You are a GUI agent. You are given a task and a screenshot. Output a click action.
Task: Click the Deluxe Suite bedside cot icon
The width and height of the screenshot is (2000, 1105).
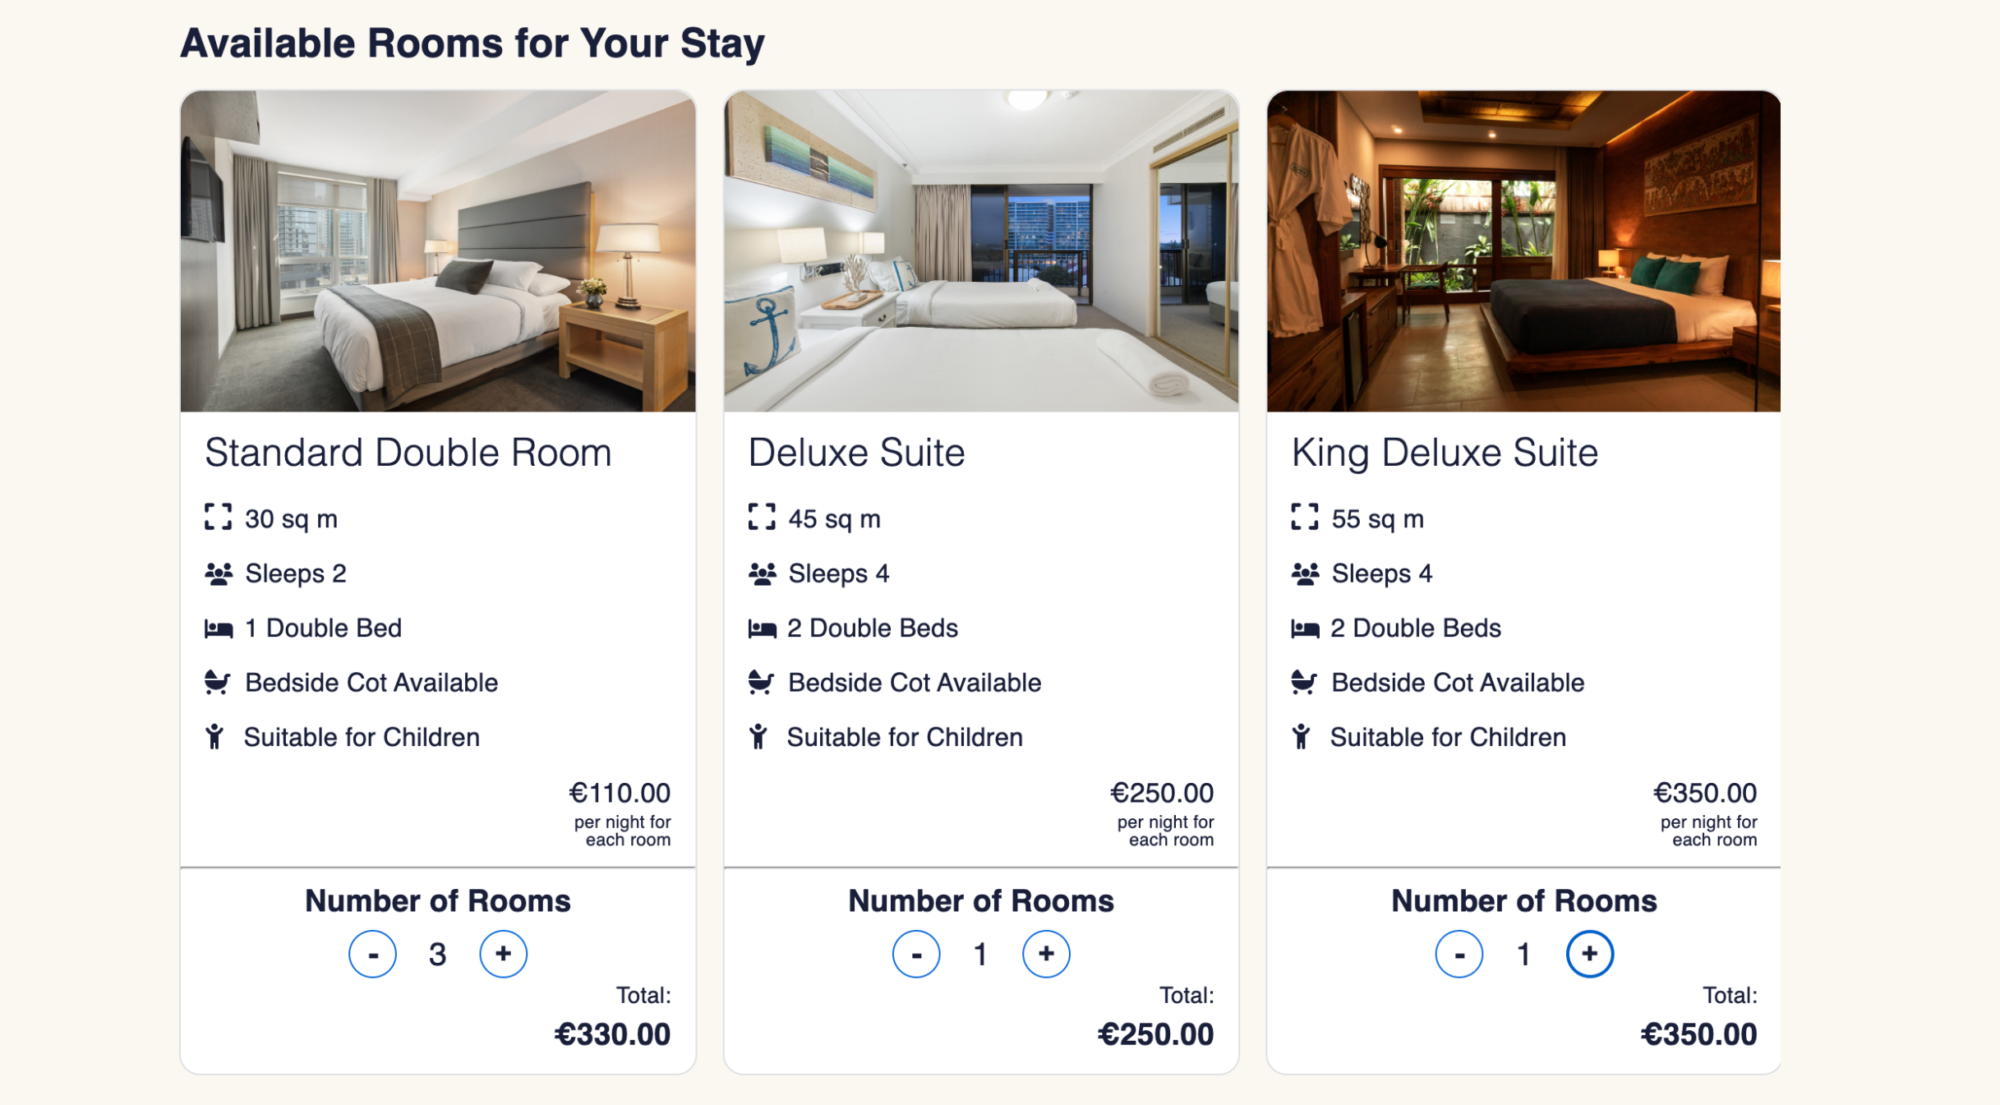point(761,683)
